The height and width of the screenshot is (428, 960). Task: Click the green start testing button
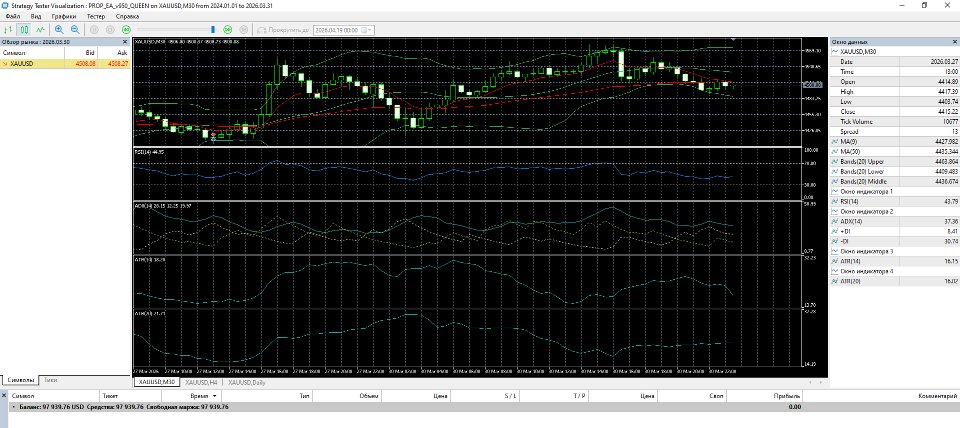(126, 29)
